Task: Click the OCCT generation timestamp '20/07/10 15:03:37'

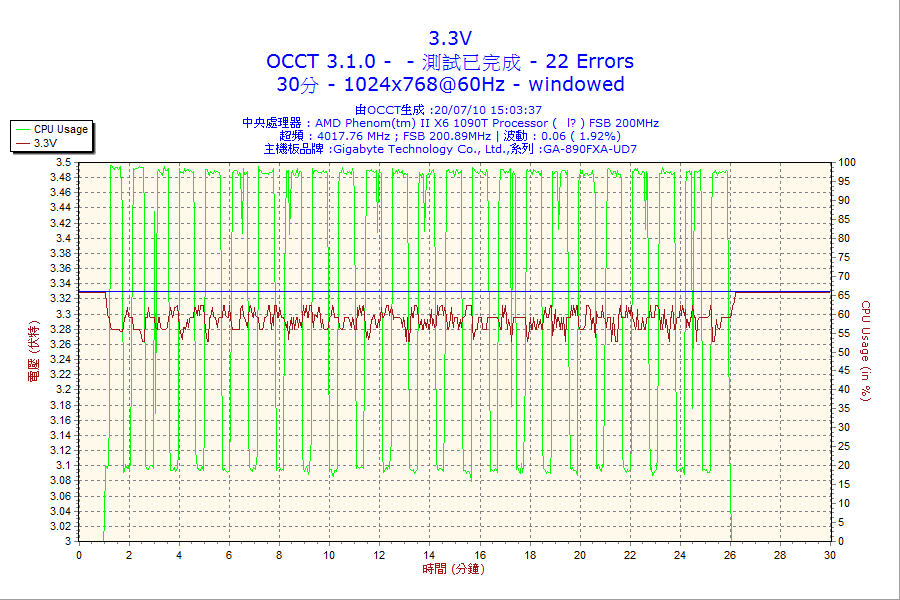Action: click(x=487, y=110)
